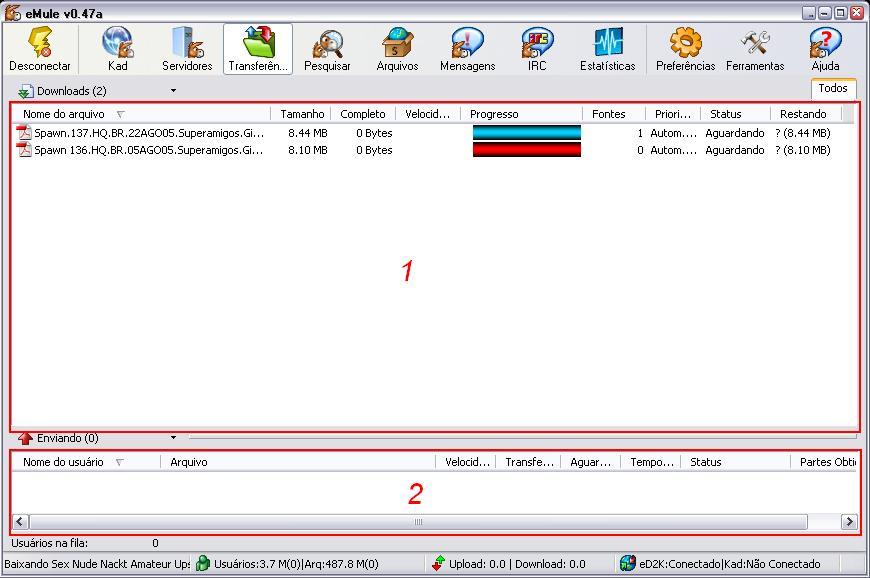The width and height of the screenshot is (870, 578).
Task: Open the Ferramentas tools menu
Action: tap(755, 49)
